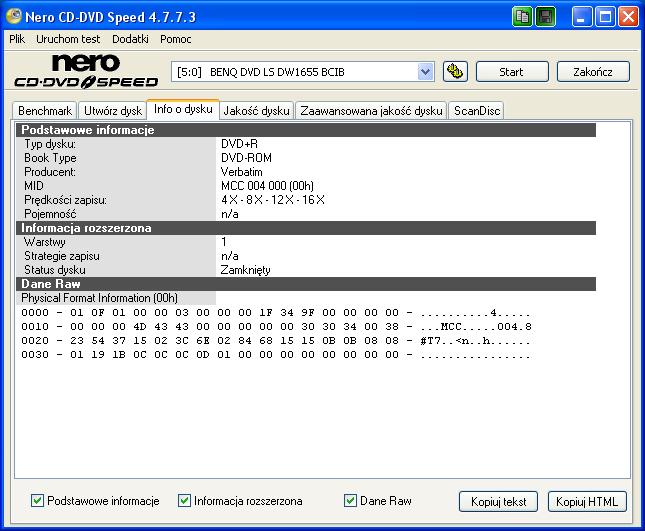Switch to the Utwórz dysk tab
645x531 pixels.
(x=113, y=111)
